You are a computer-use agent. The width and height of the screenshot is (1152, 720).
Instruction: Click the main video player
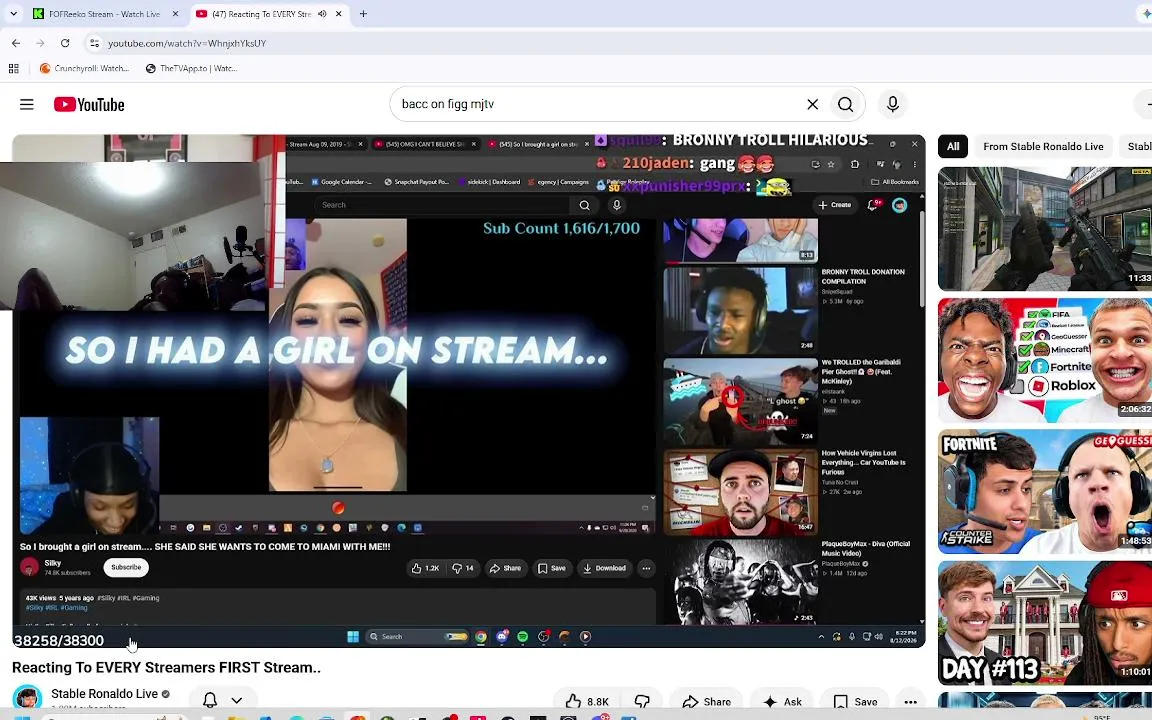(x=469, y=391)
